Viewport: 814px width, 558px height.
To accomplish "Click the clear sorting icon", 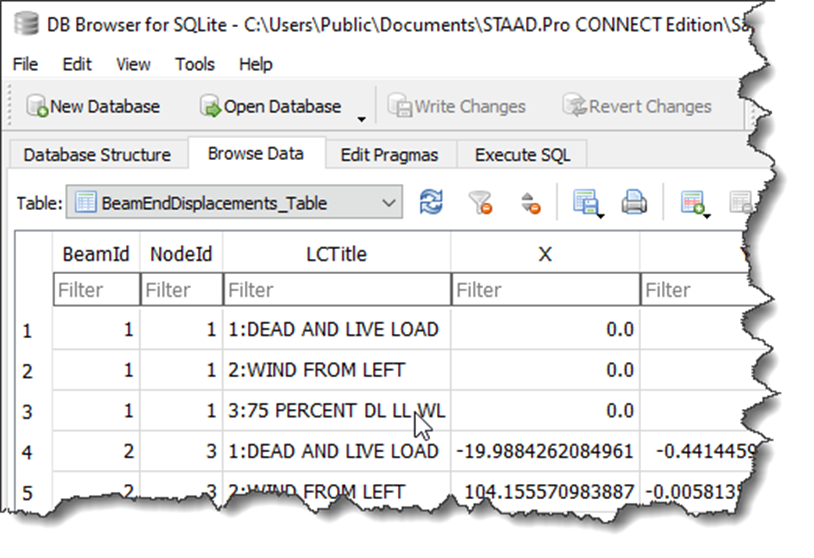I will (x=531, y=202).
